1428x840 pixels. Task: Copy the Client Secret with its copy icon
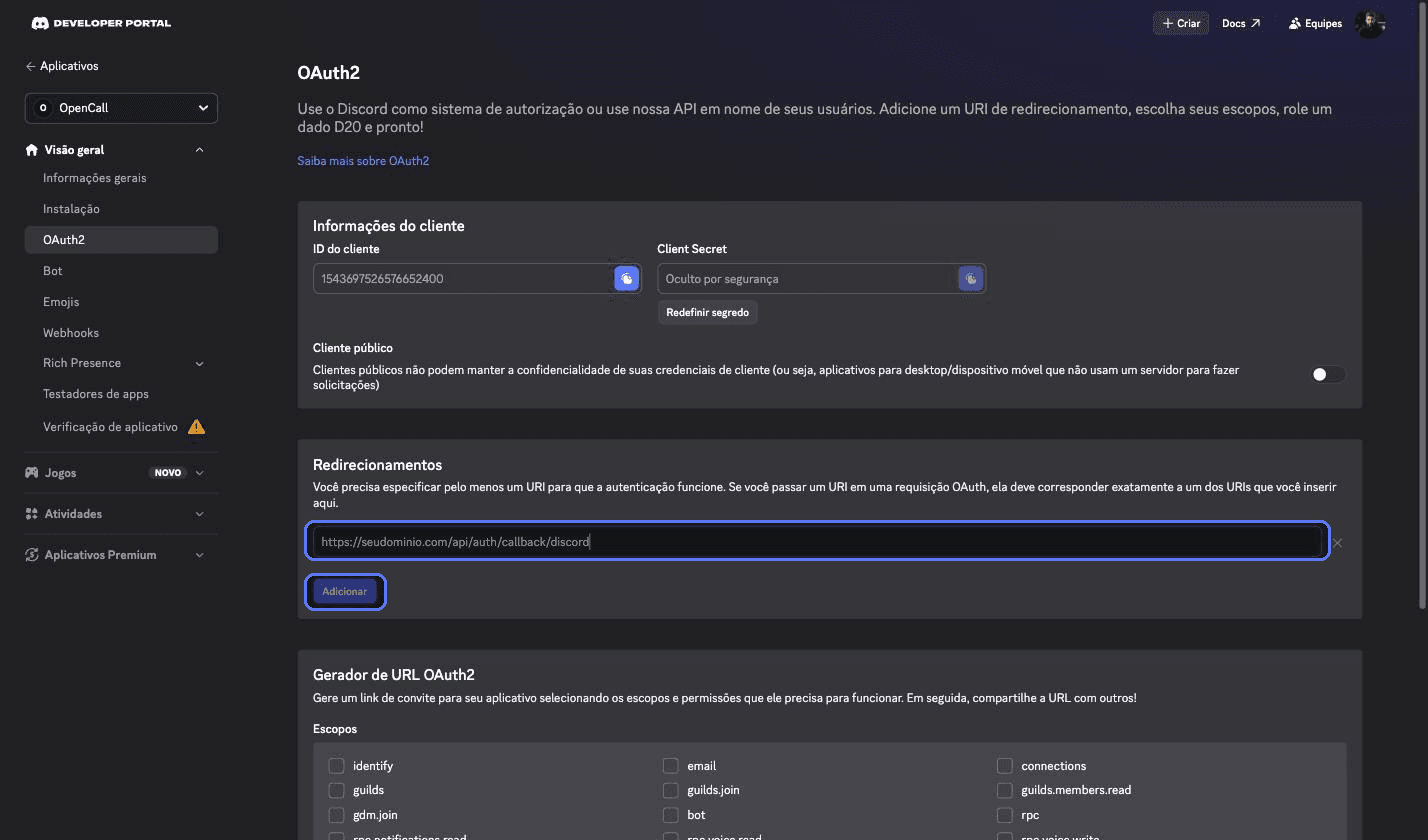click(x=970, y=279)
